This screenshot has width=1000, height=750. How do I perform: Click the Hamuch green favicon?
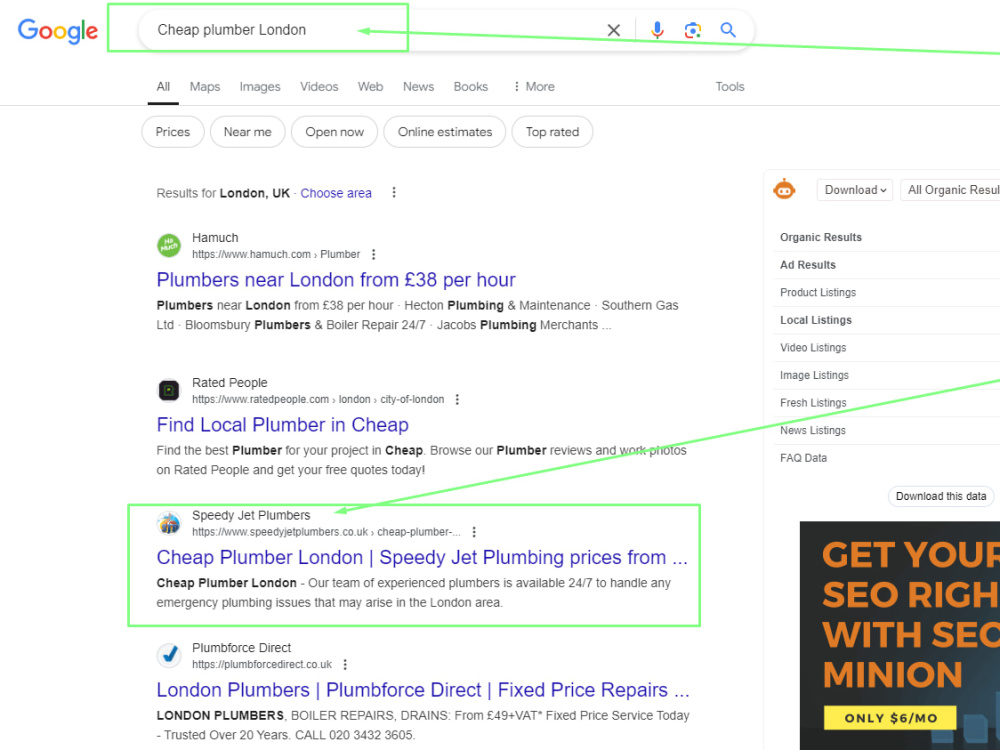(169, 246)
